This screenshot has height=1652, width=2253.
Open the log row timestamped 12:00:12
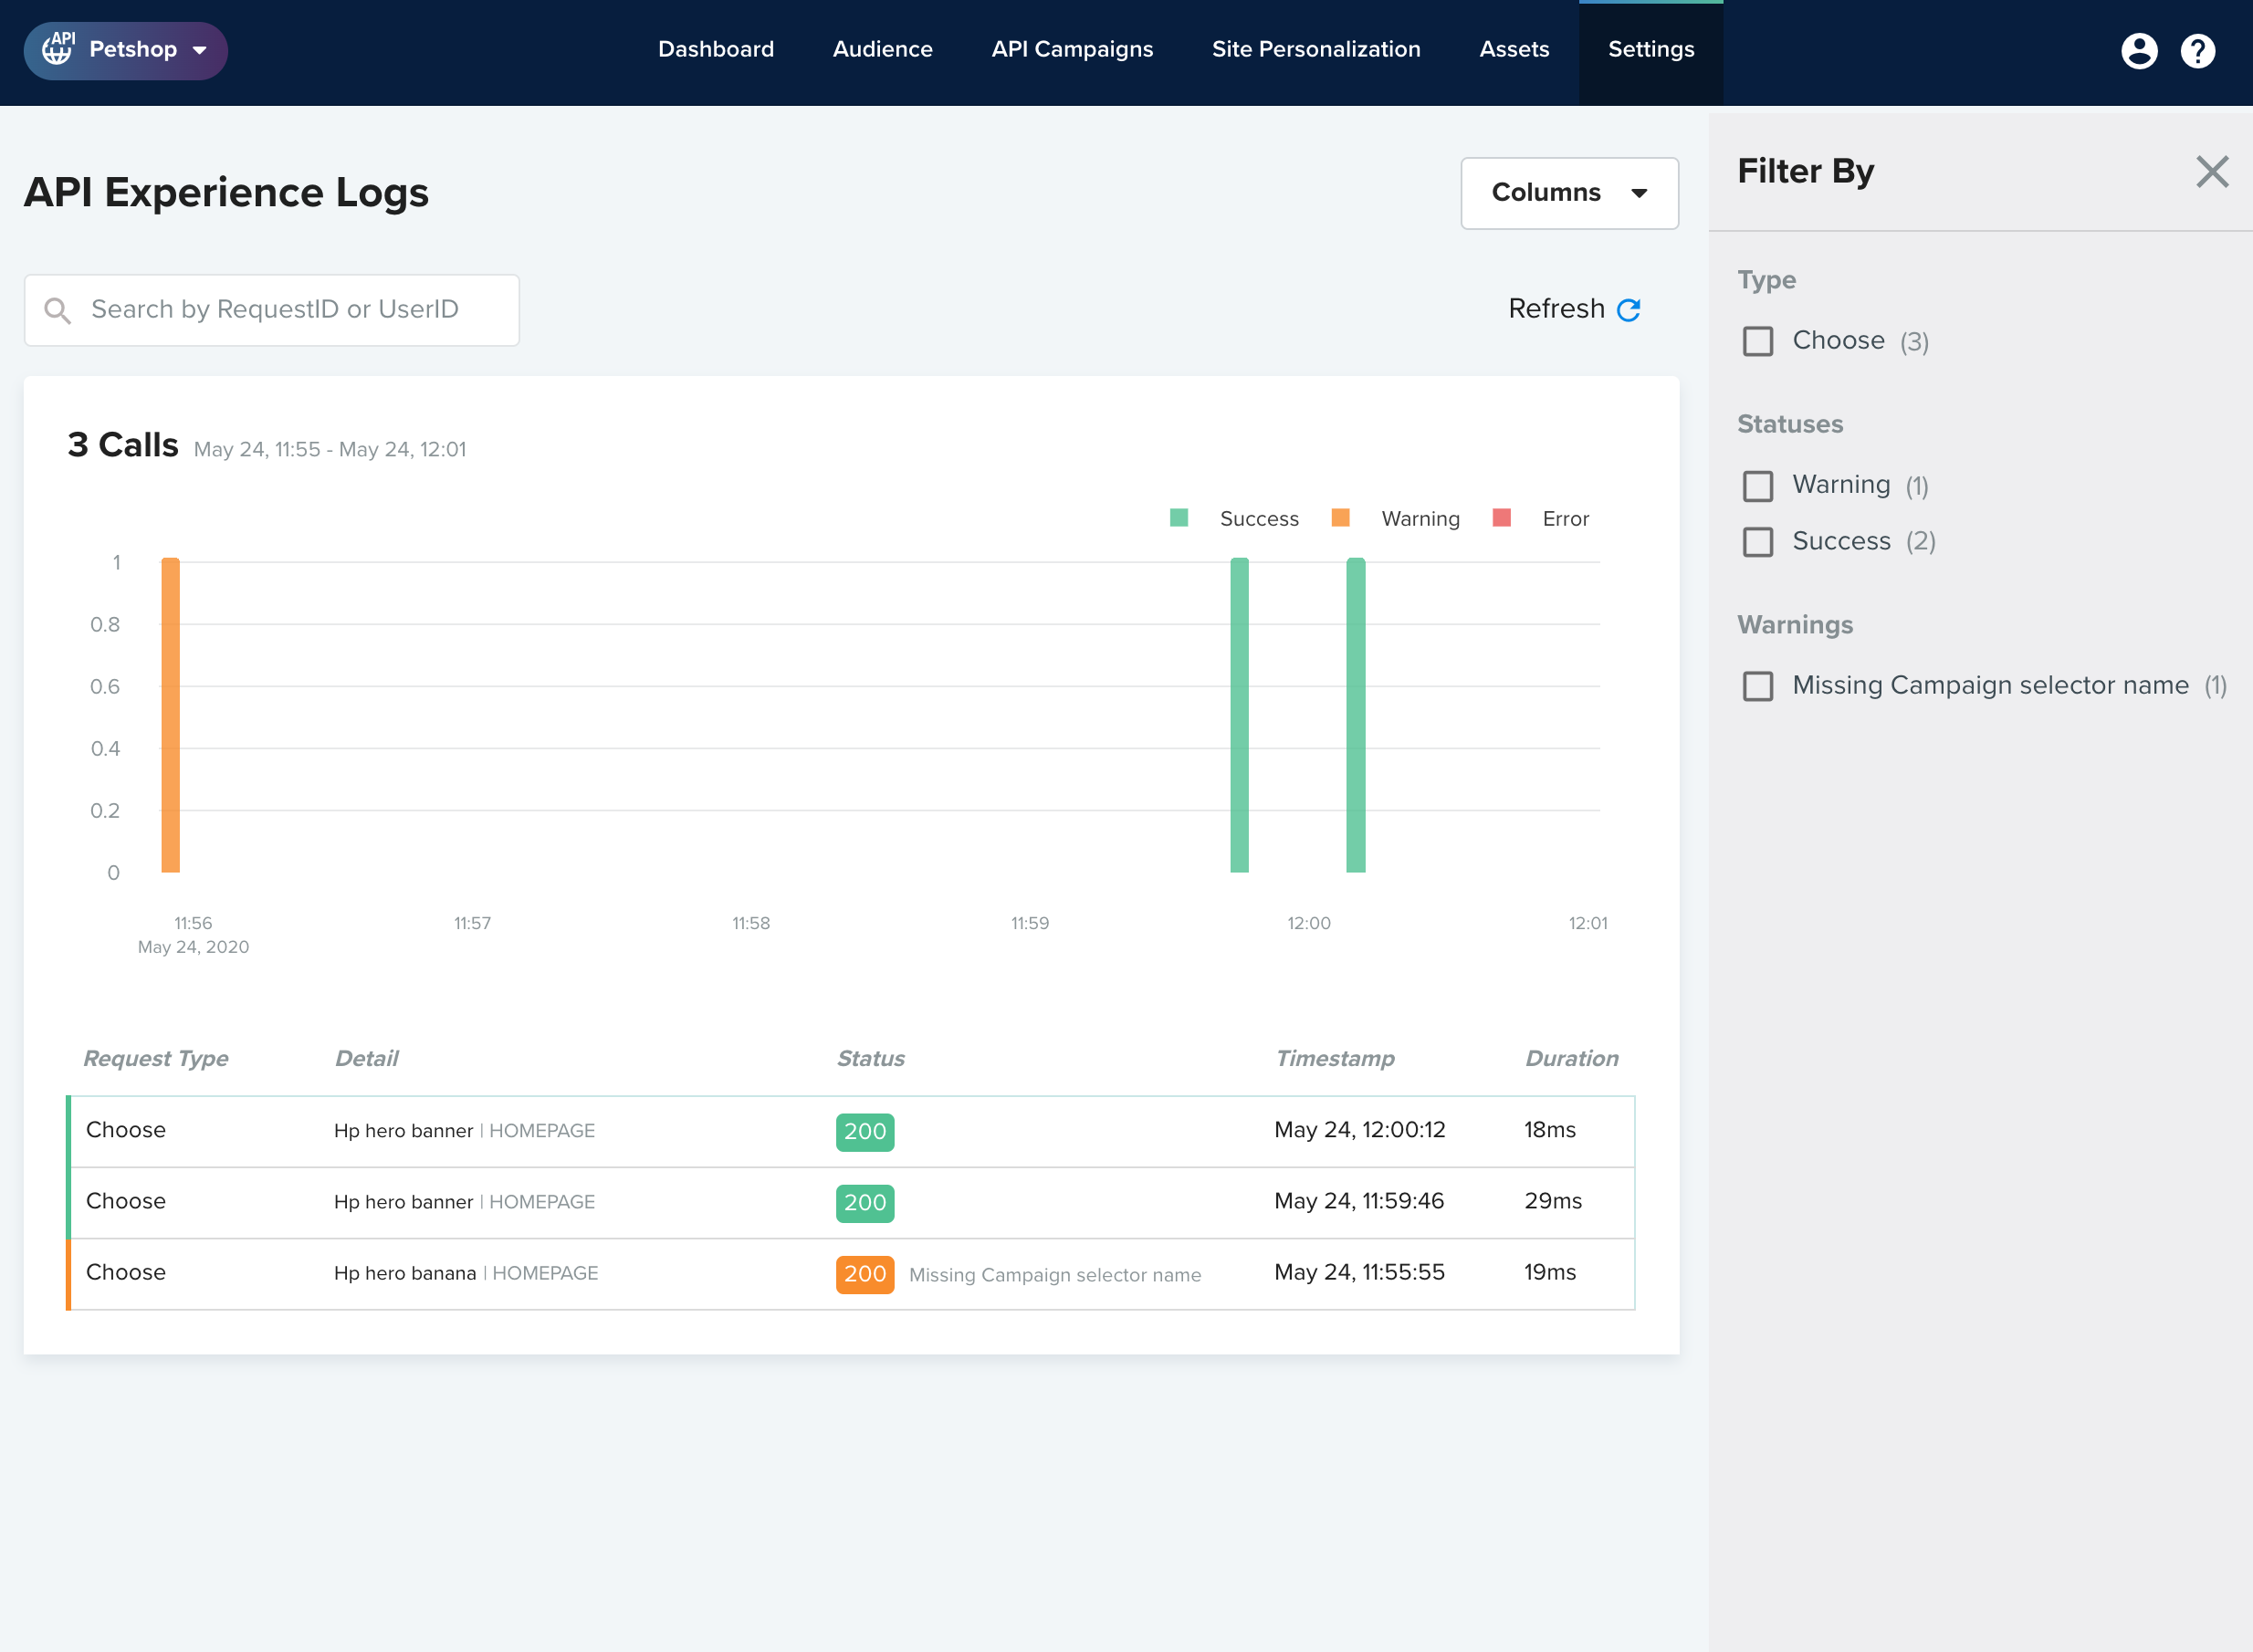851,1131
